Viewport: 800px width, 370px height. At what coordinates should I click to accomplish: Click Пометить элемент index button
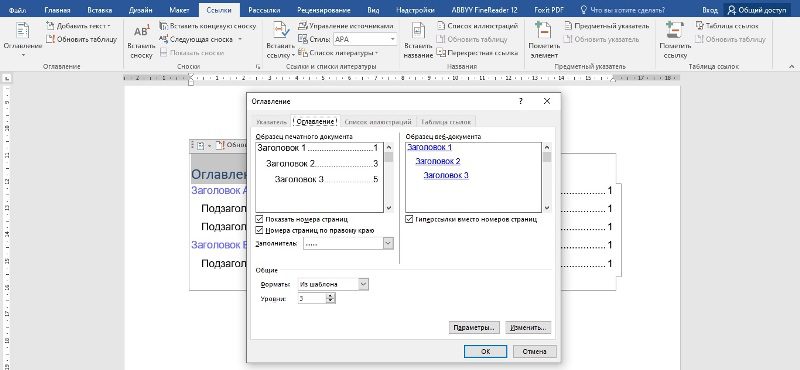click(x=544, y=41)
